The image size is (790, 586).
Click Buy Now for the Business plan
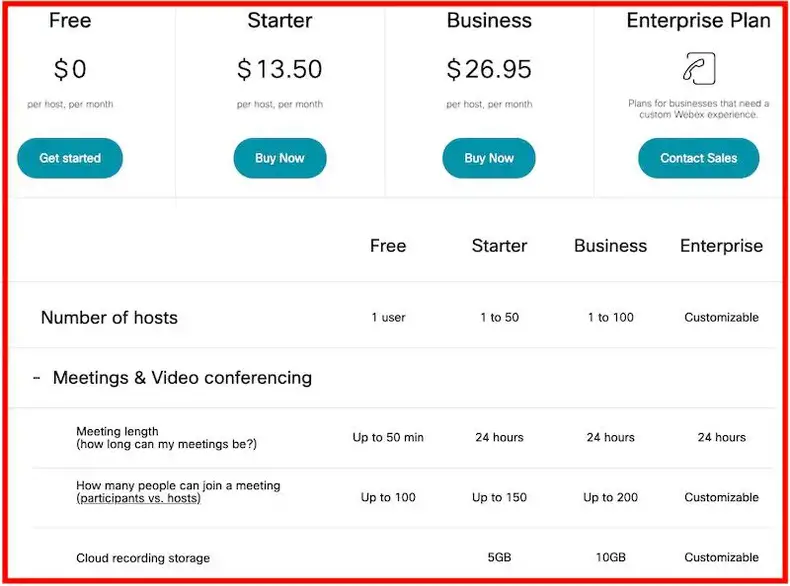(x=489, y=158)
